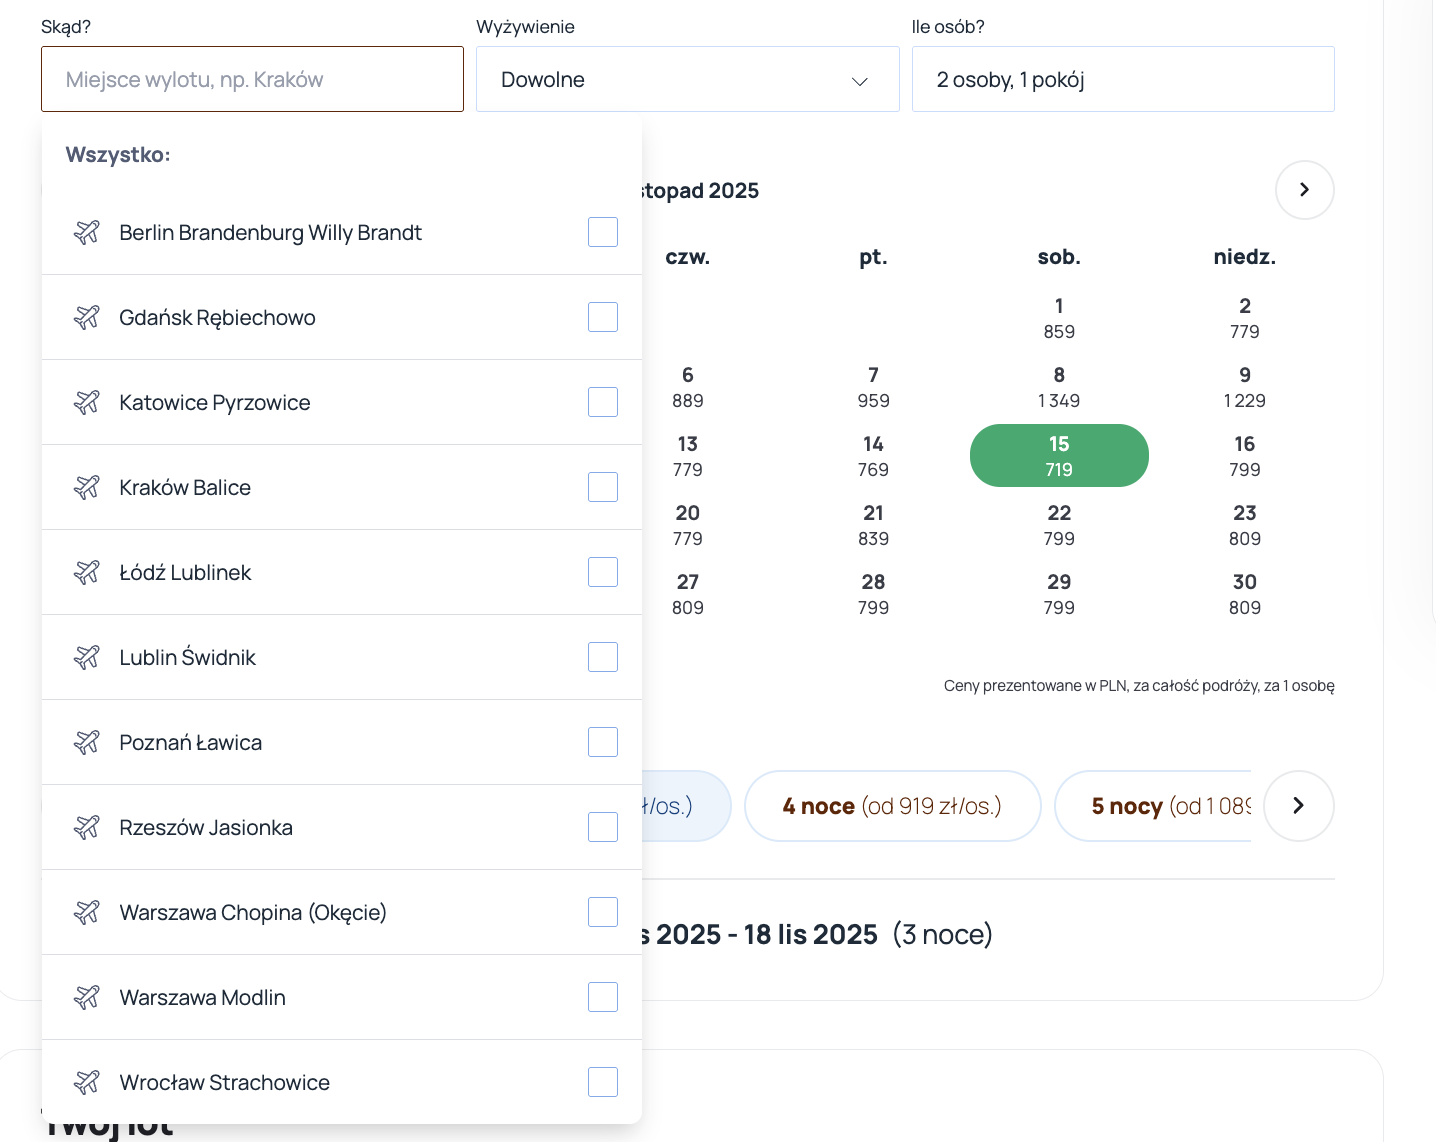1436x1142 pixels.
Task: Click the plane icon for Poznań Ławica
Action: [x=87, y=742]
